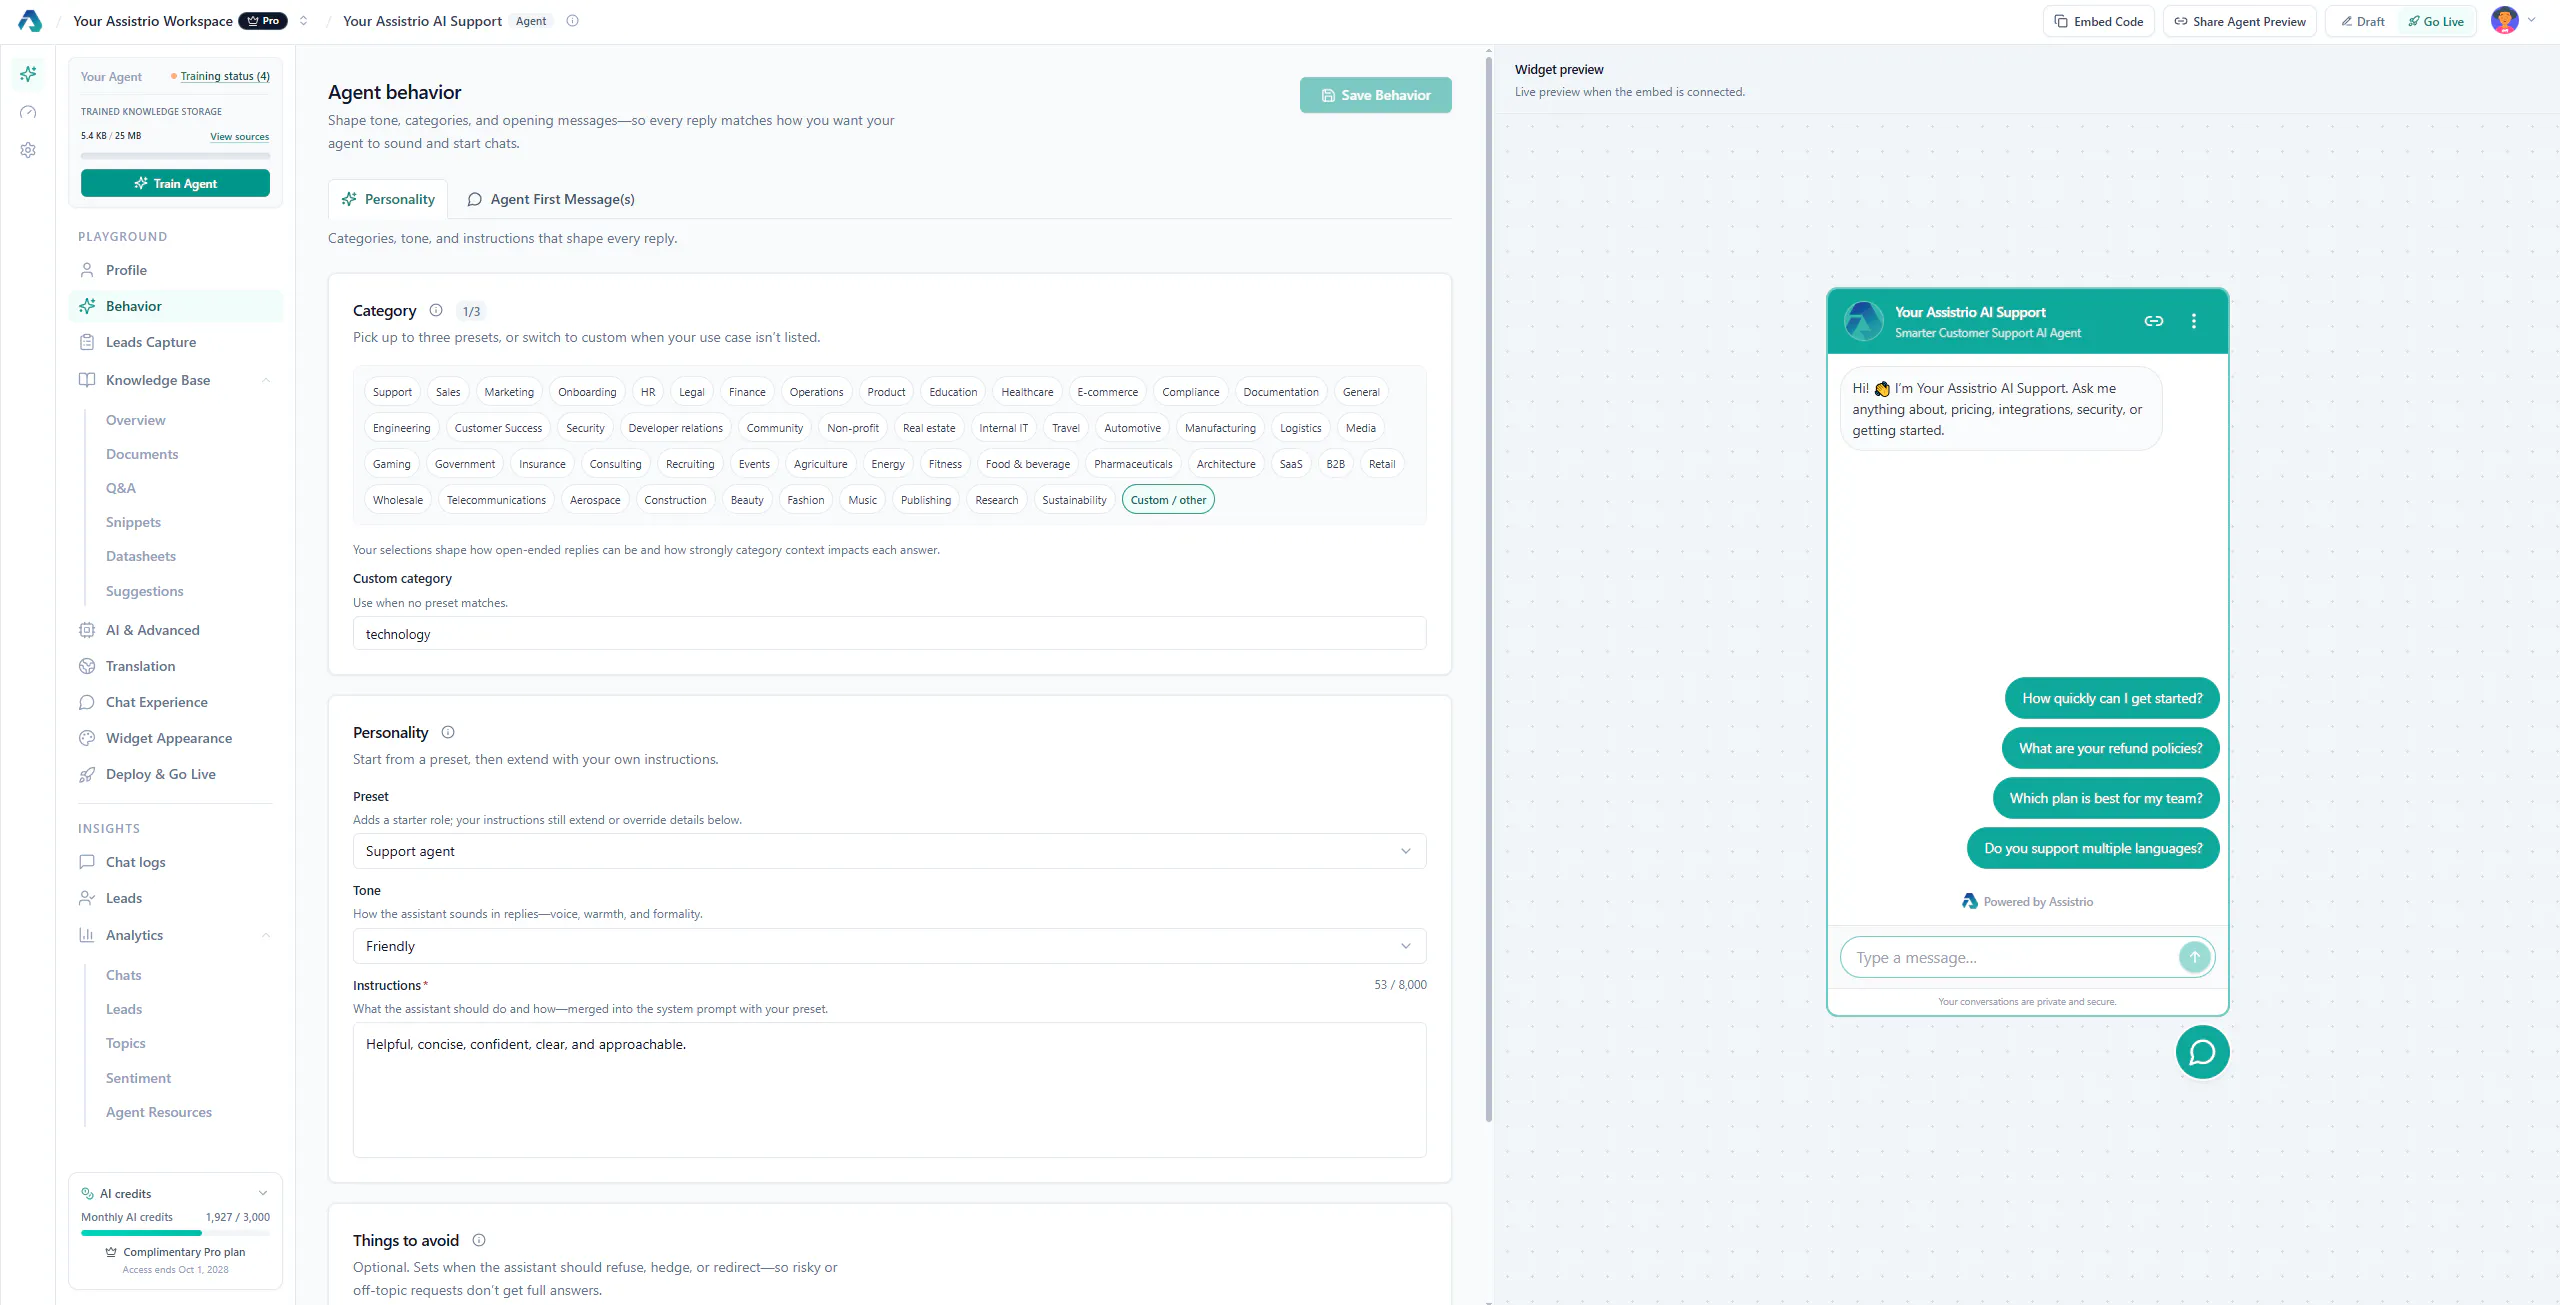Open the dashboard gauge icon in left rail
This screenshot has height=1305, width=2560.
click(x=28, y=112)
